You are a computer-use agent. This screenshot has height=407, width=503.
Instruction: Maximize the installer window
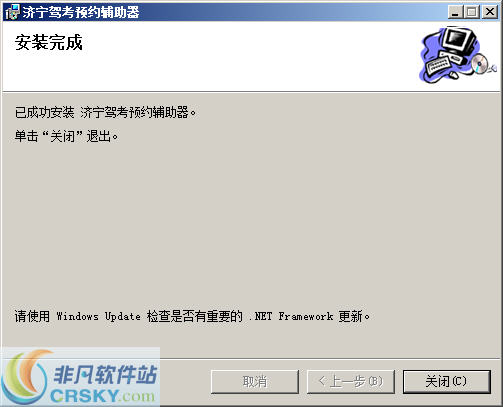click(x=472, y=12)
